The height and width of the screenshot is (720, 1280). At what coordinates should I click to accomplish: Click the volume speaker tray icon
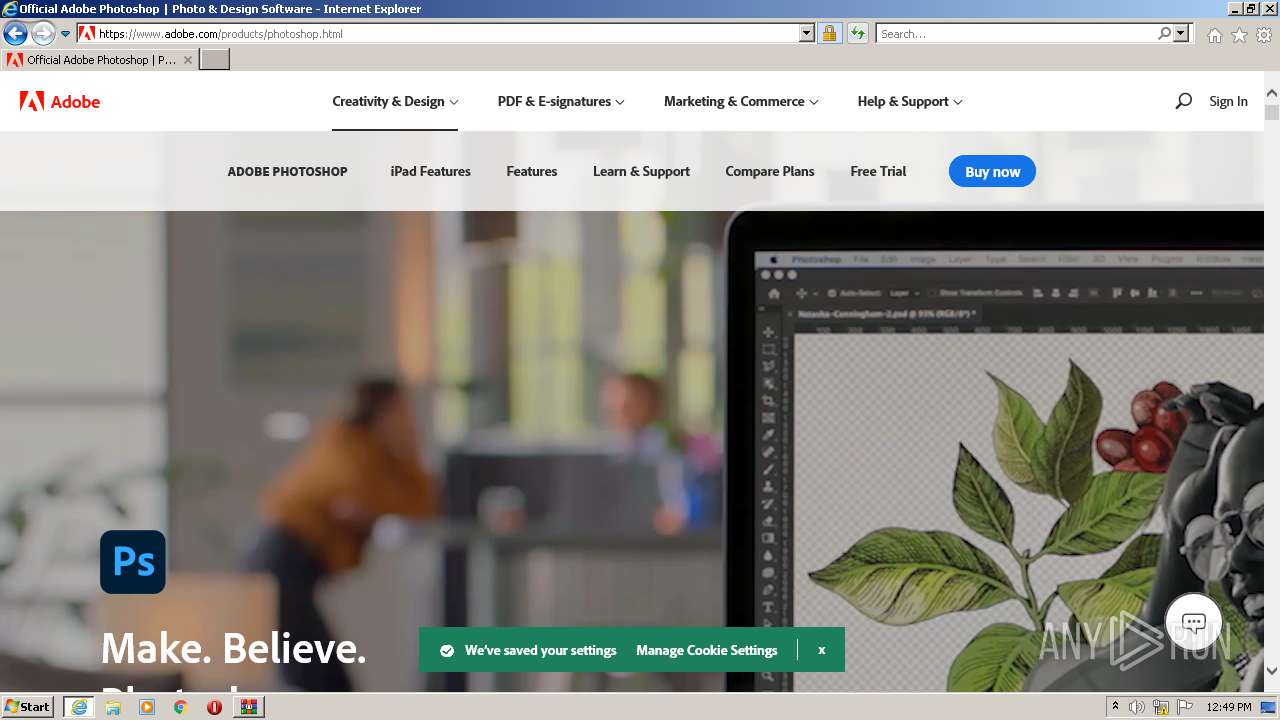1137,707
